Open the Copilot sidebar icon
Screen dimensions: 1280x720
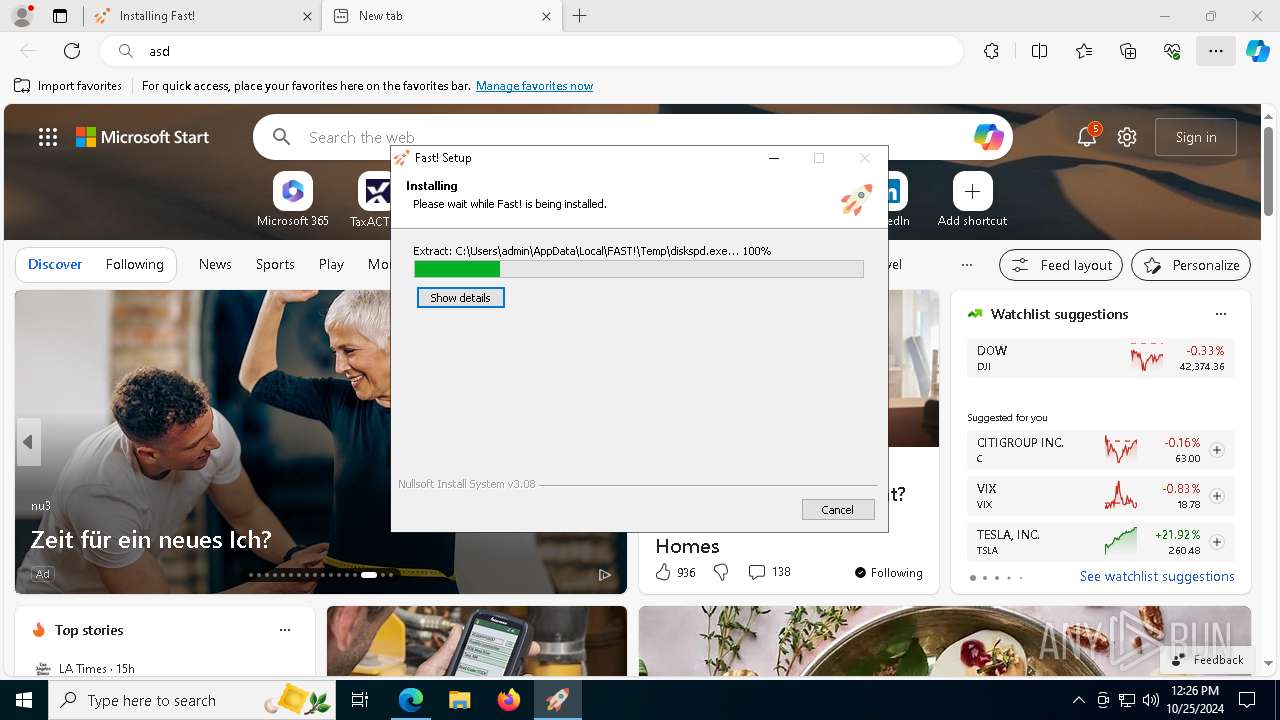[1258, 51]
